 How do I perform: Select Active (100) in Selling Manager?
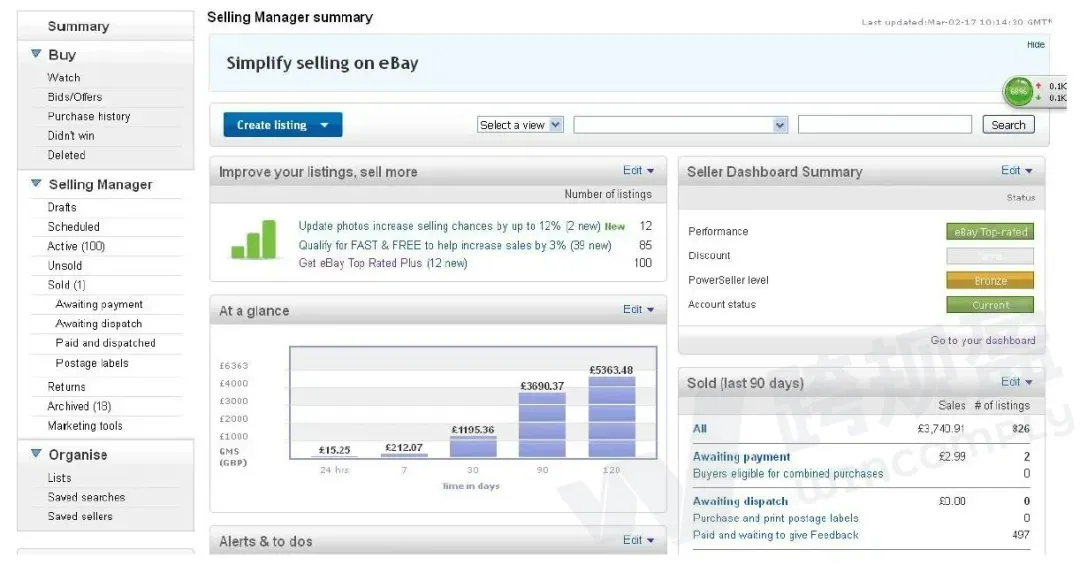[76, 246]
